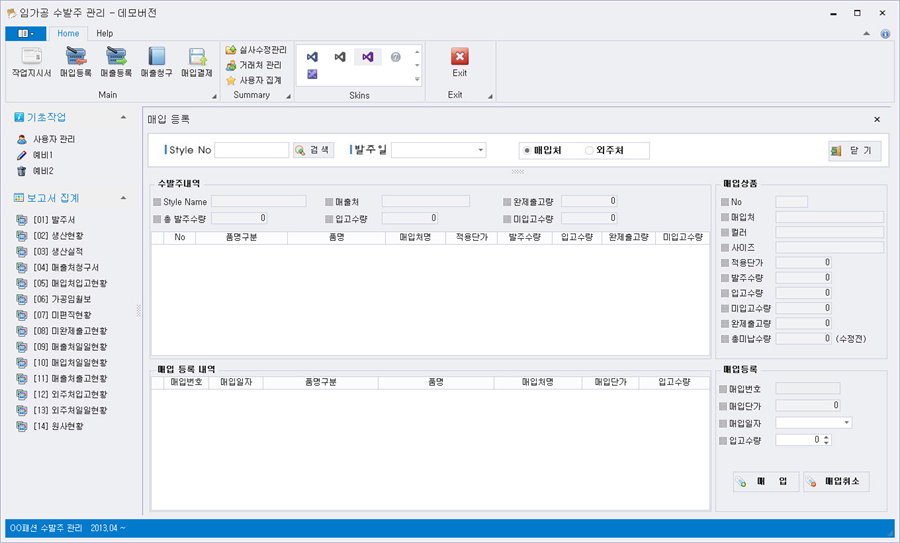Screen dimensions: 900x543
Task: Click the 매입단가 column header
Action: [611, 382]
